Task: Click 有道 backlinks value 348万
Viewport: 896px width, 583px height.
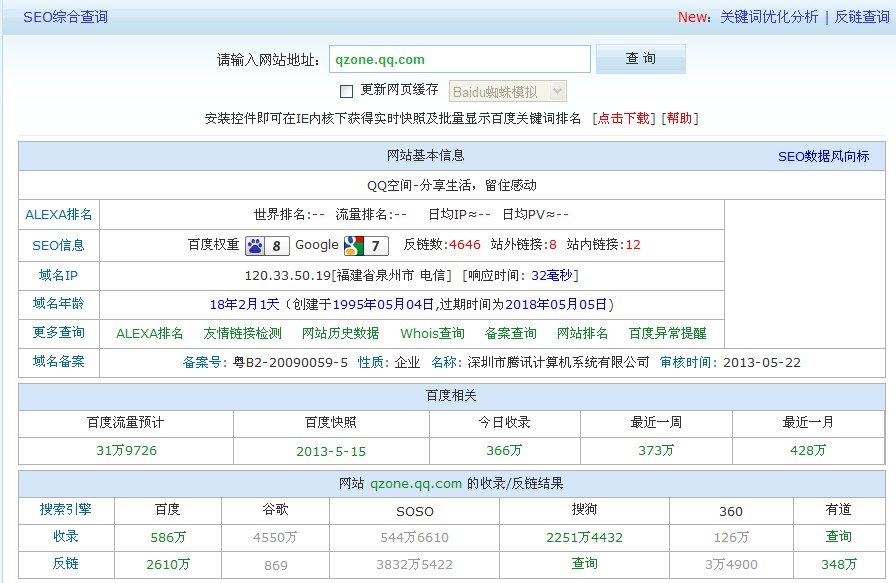Action: click(x=839, y=565)
